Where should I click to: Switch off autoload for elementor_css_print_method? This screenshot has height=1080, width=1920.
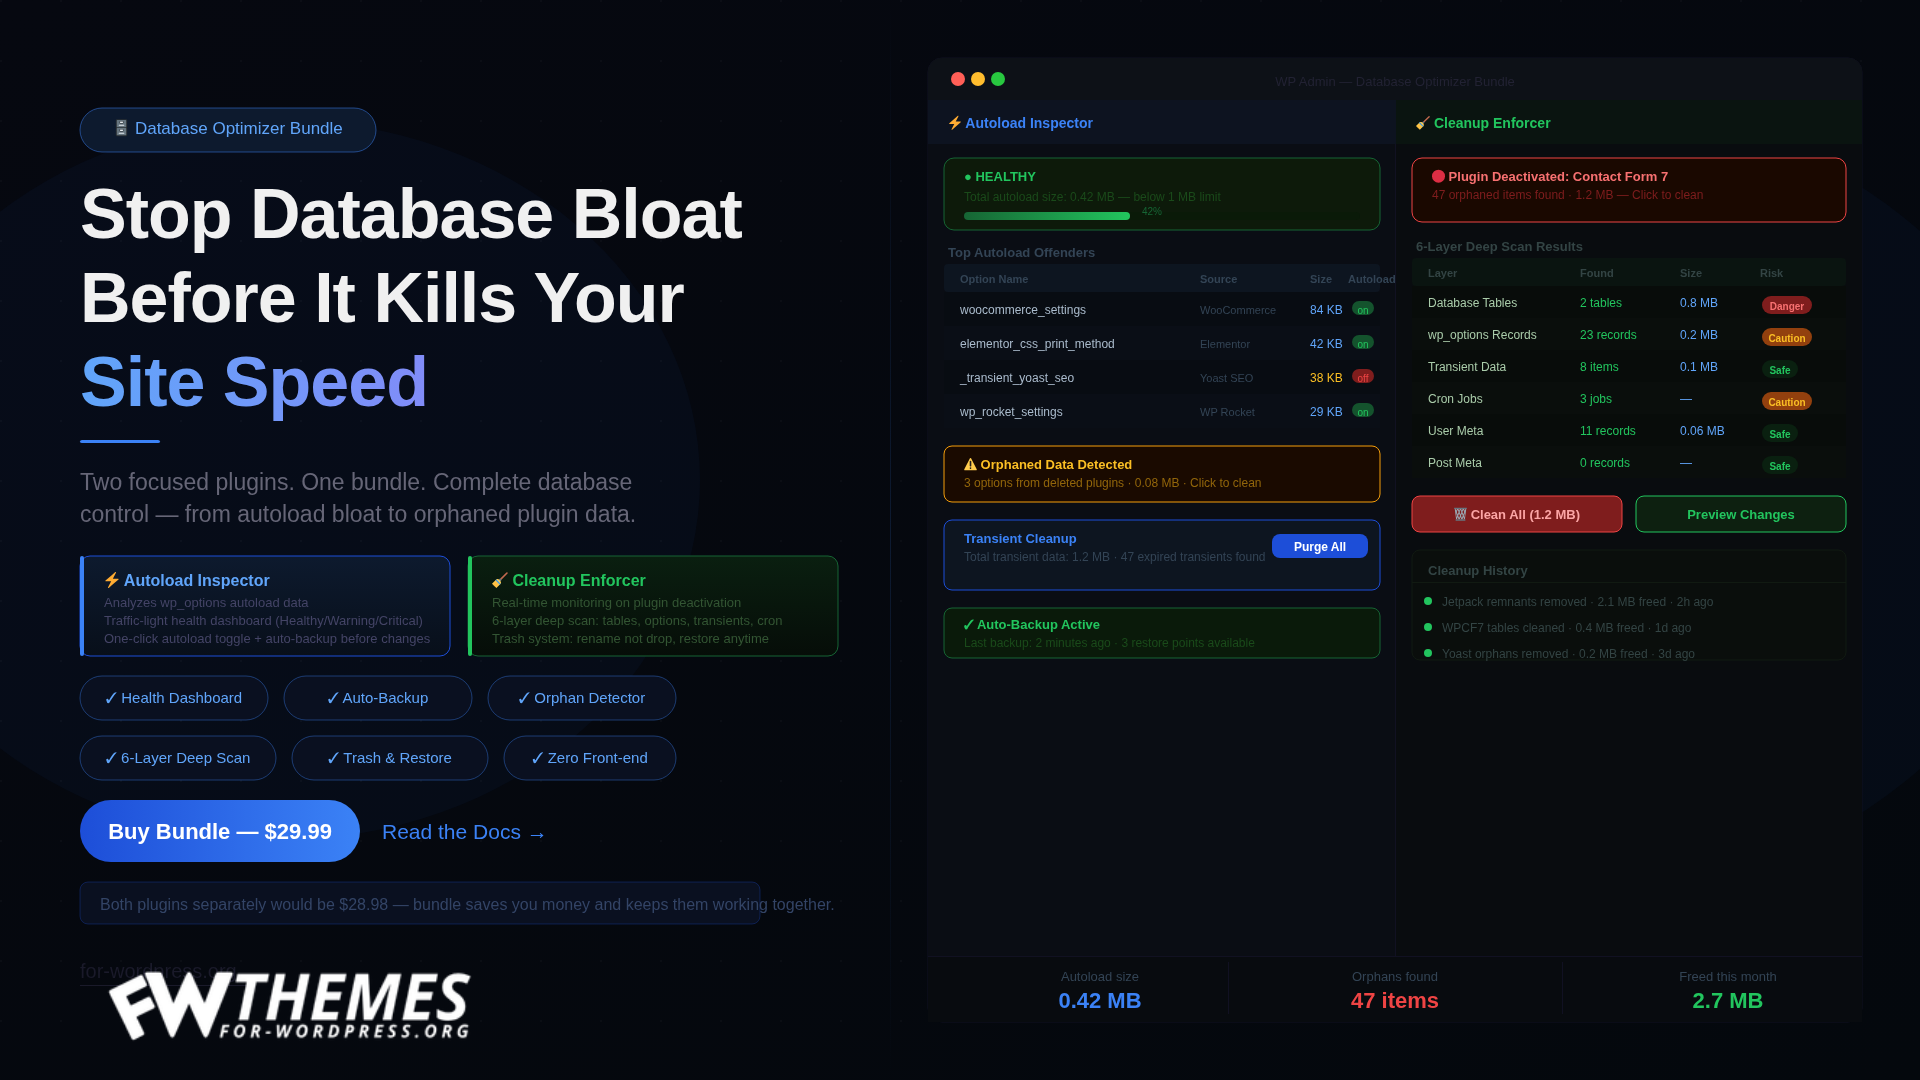(x=1362, y=343)
